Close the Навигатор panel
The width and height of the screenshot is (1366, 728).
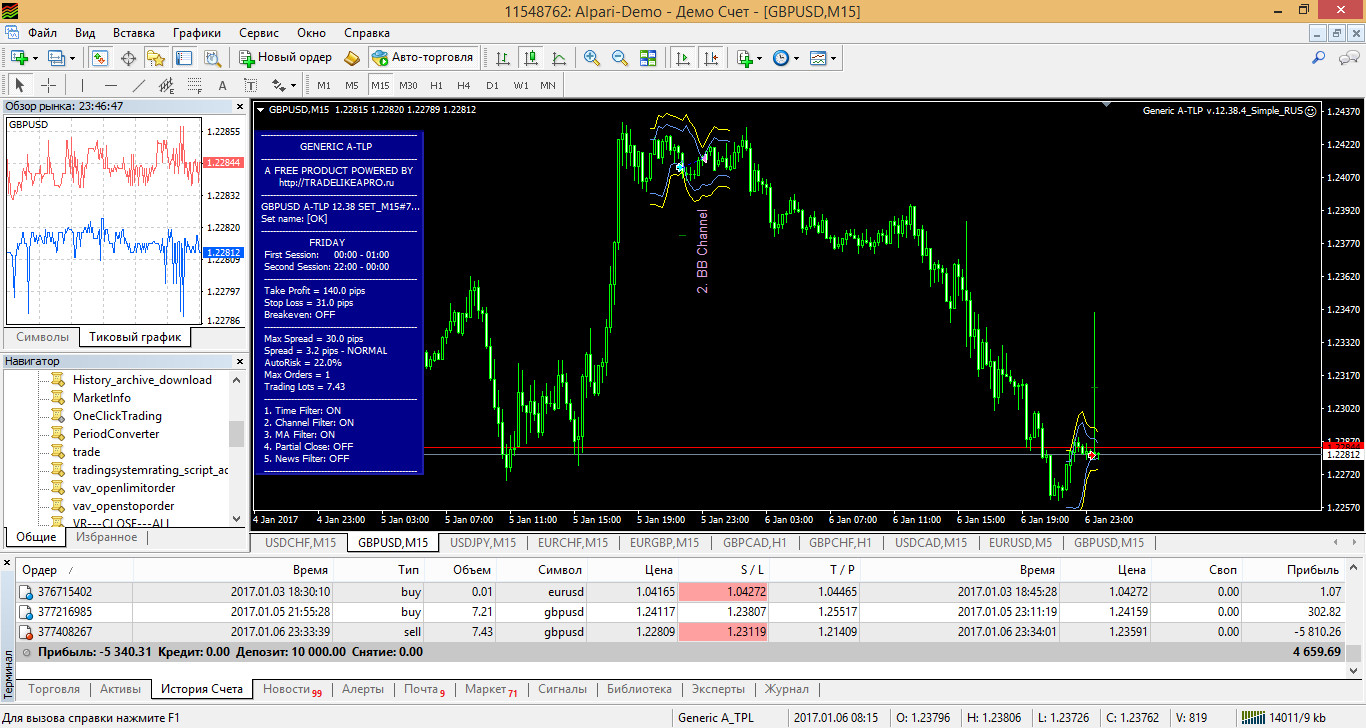pos(240,361)
